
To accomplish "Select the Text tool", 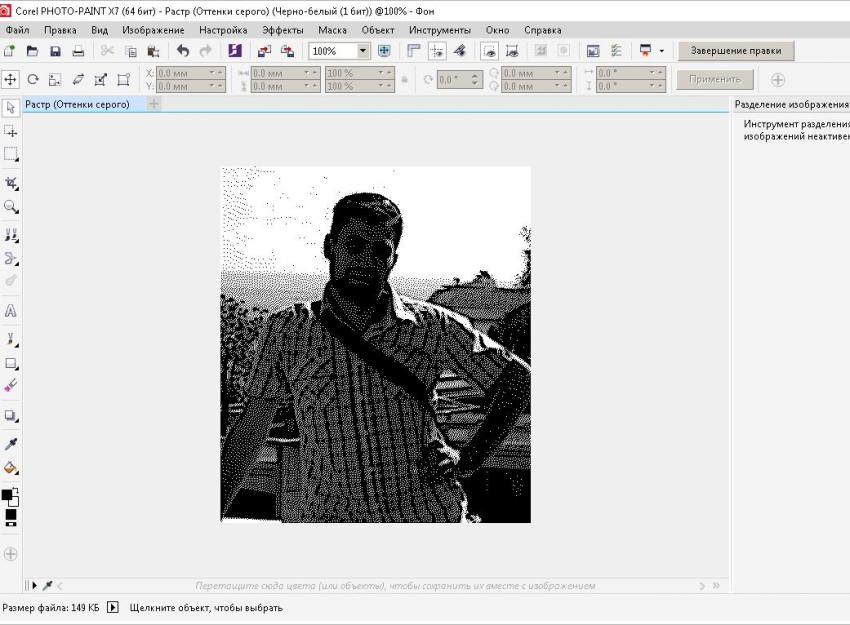I will pyautogui.click(x=11, y=311).
